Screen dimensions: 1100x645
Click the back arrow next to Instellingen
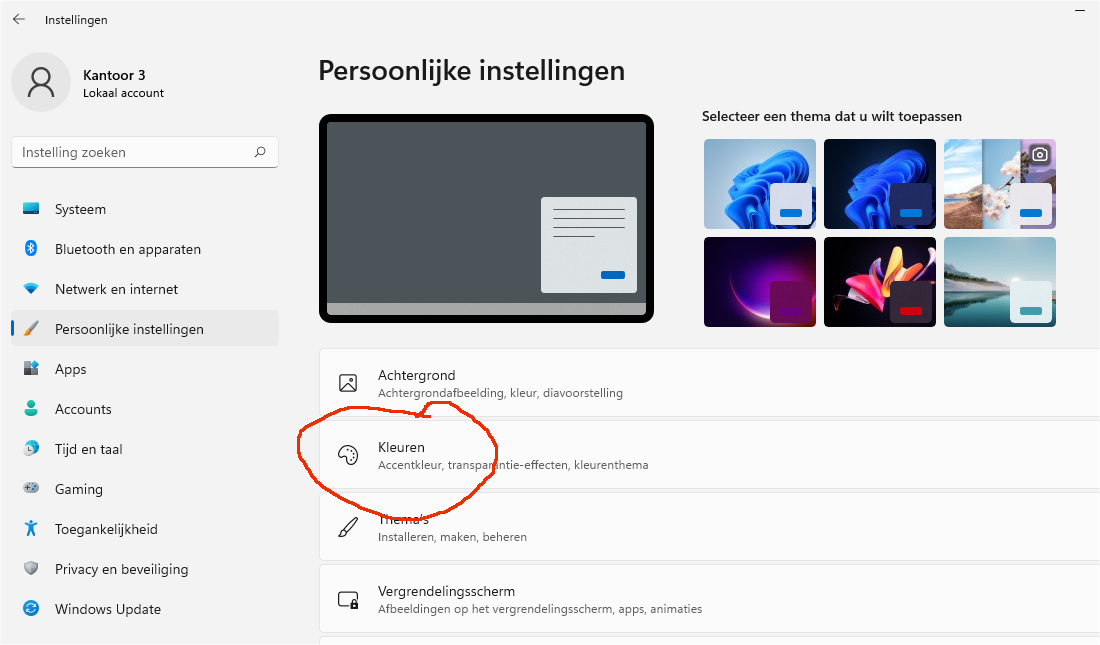19,20
